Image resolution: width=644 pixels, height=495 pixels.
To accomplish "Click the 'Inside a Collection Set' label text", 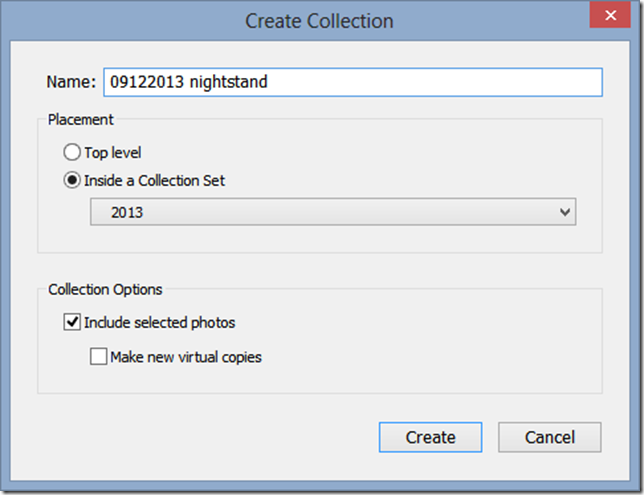I will point(154,181).
